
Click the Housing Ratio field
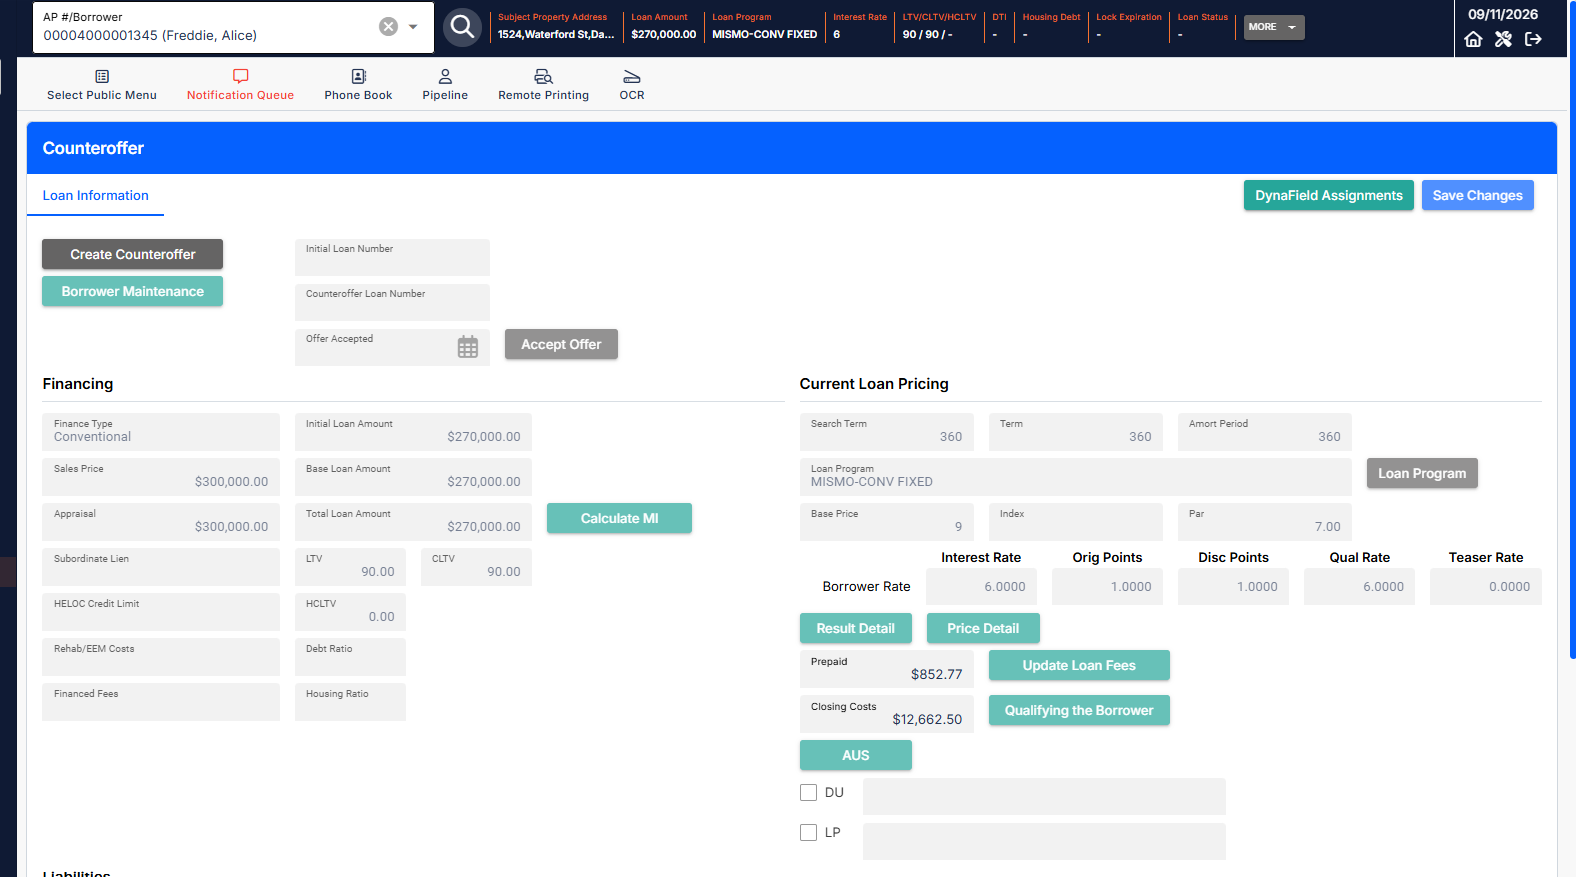(x=350, y=702)
